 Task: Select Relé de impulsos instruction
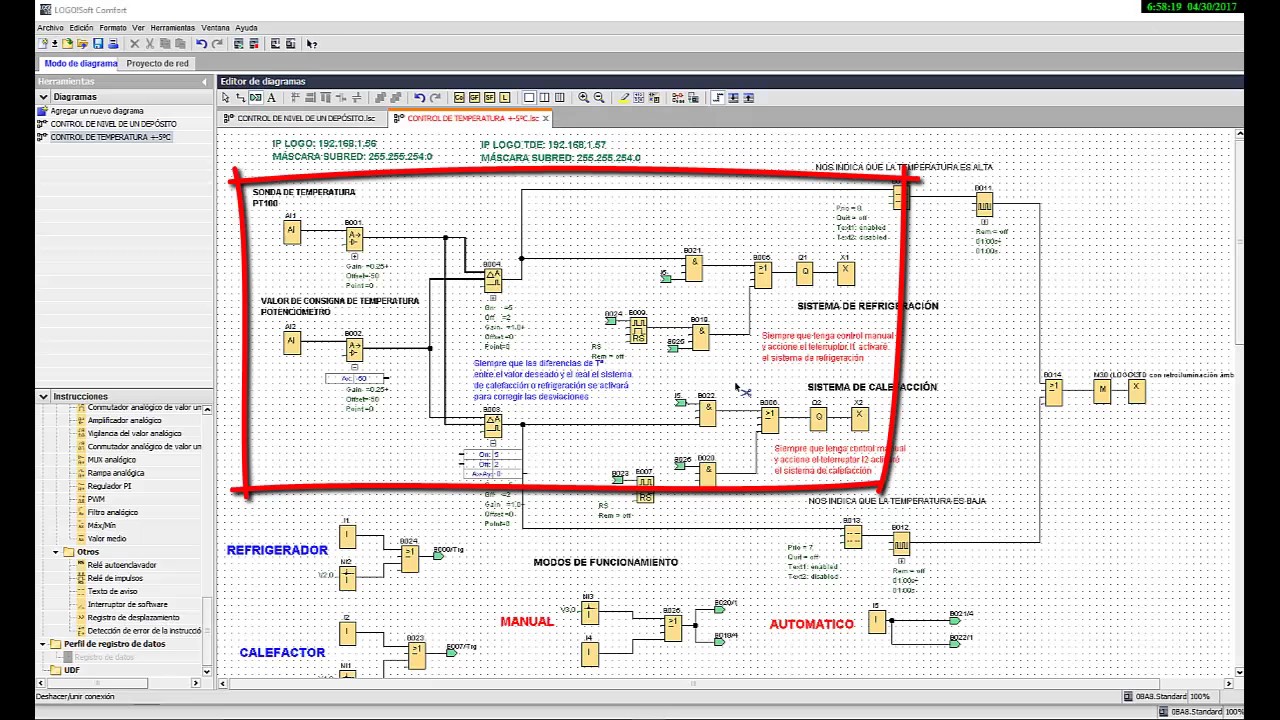(114, 578)
